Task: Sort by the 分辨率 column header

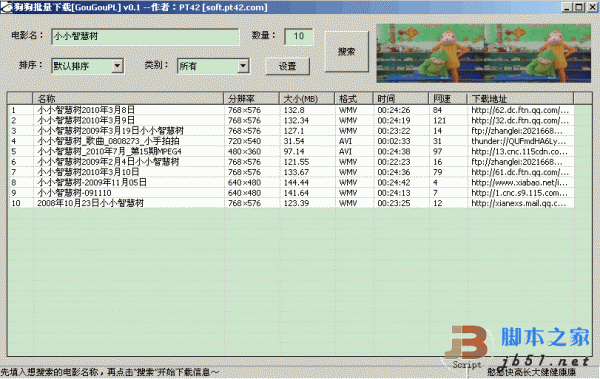Action: [251, 99]
